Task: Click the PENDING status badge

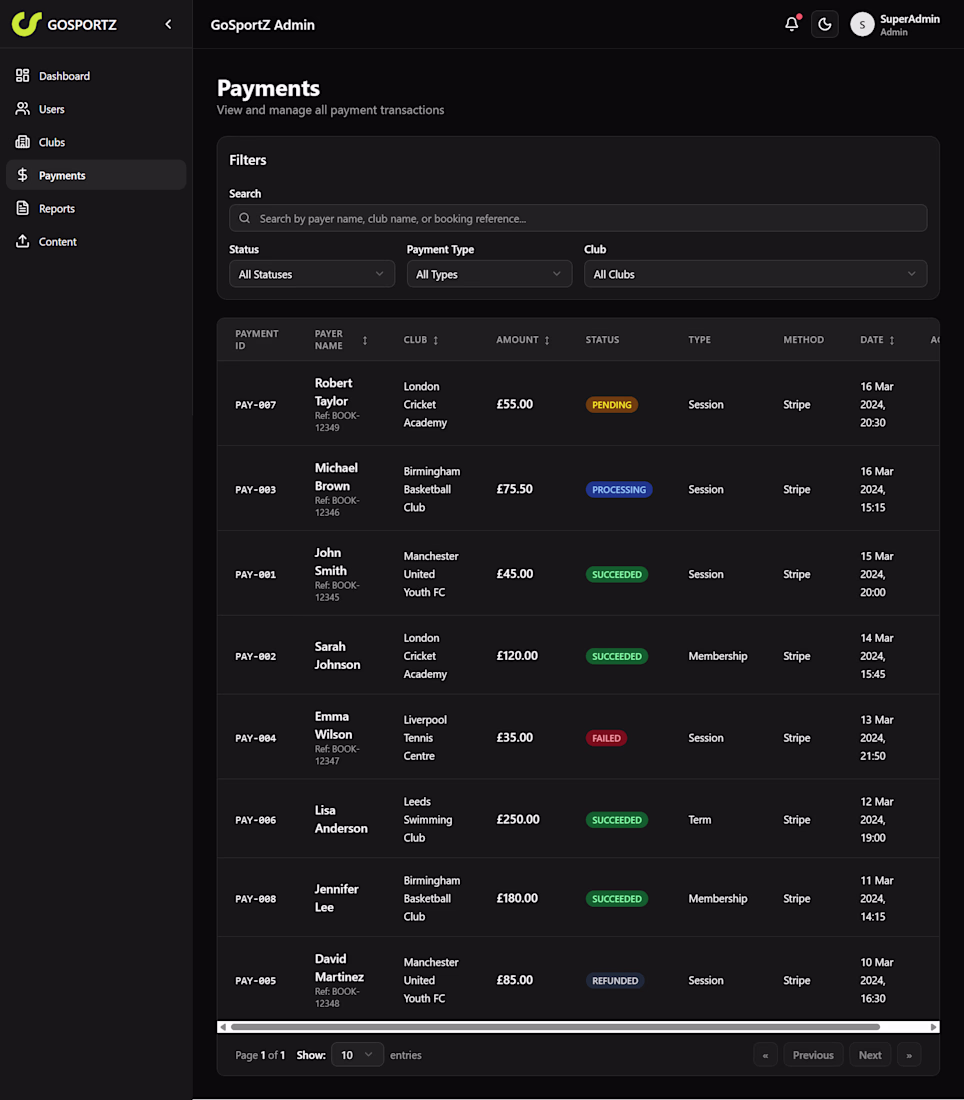Action: click(x=612, y=405)
